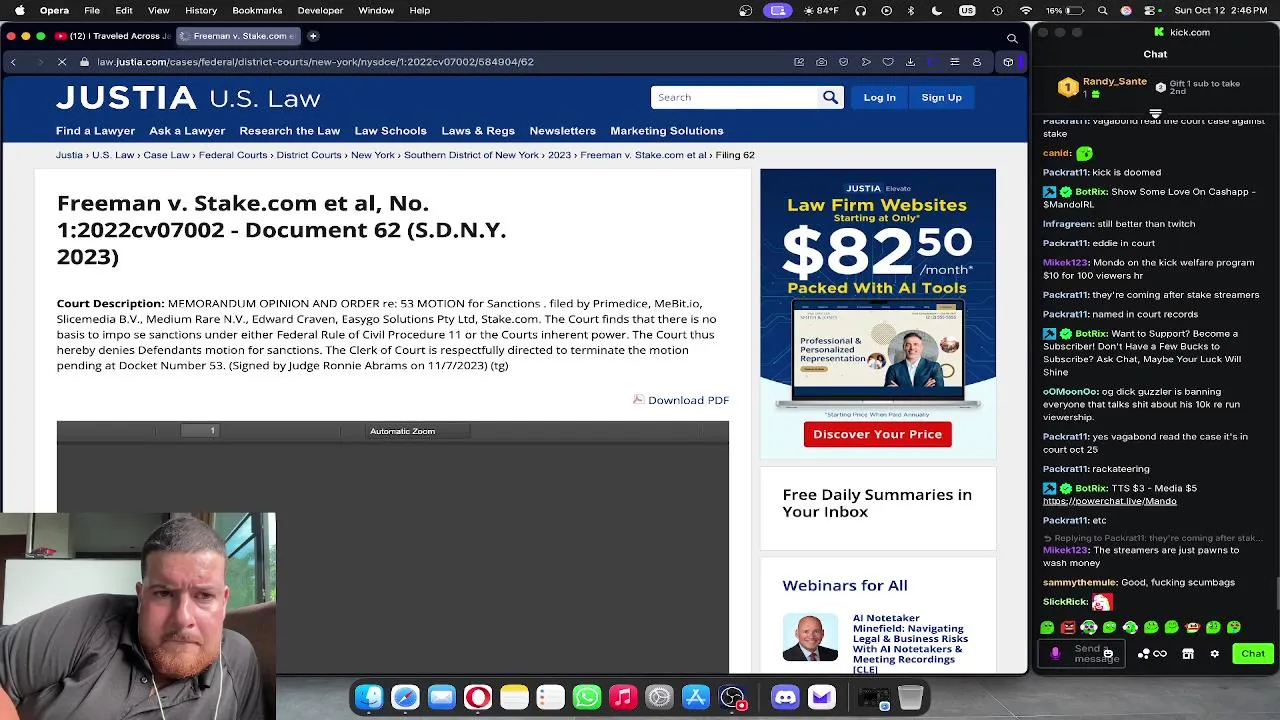This screenshot has height=720, width=1280.
Task: Click the Justia search magnifier button
Action: click(830, 97)
